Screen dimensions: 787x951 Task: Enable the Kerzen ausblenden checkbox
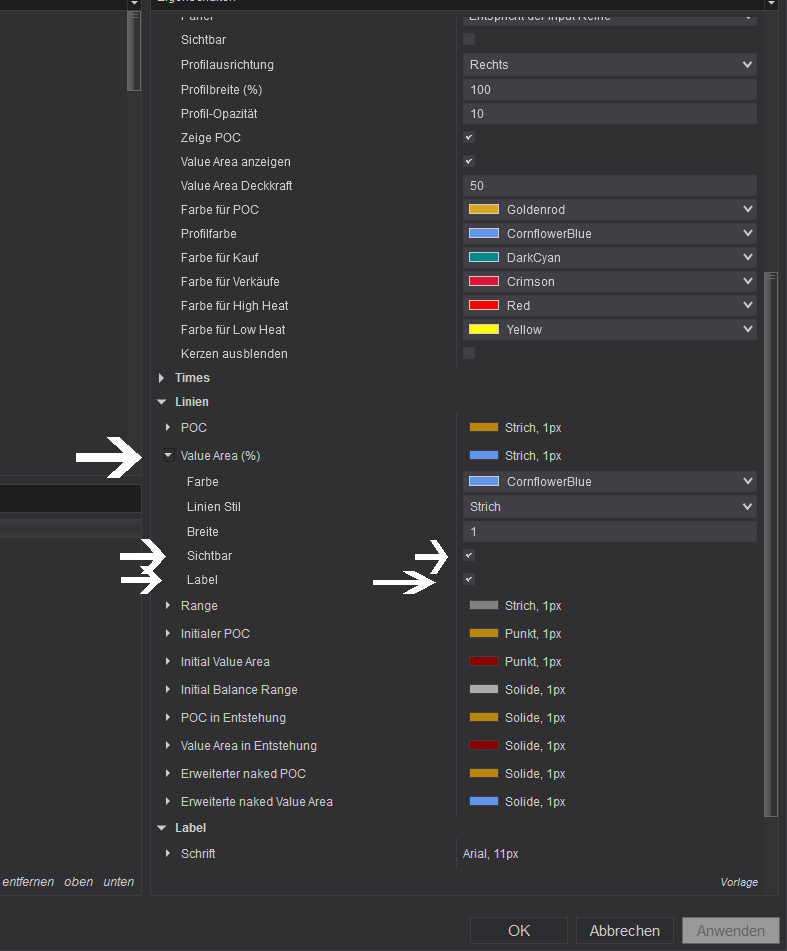pos(468,353)
